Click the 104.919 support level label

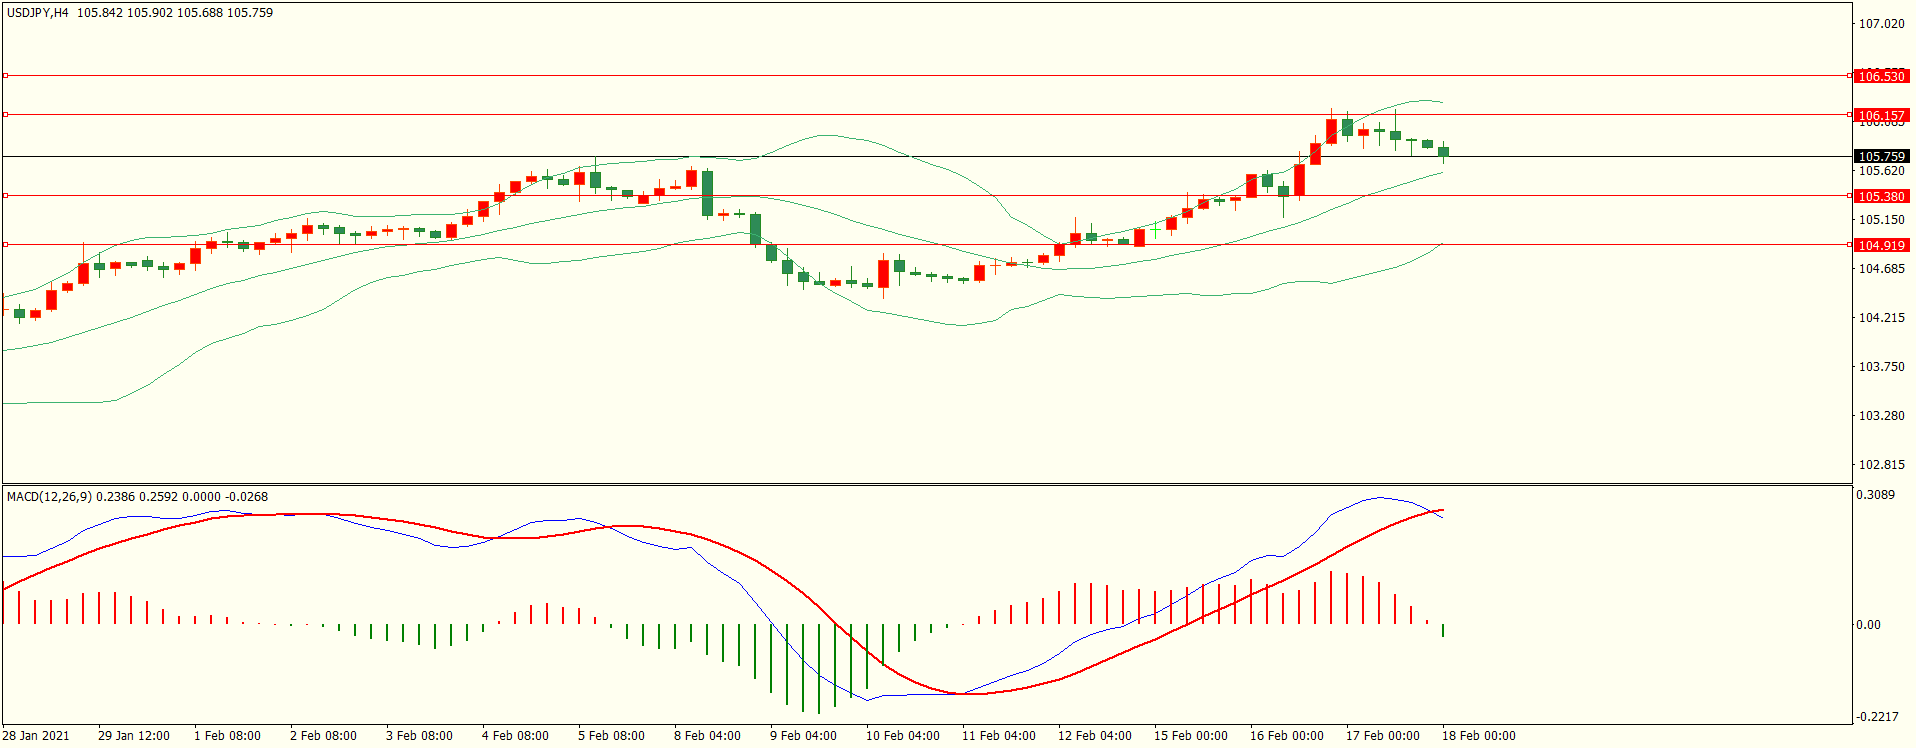(x=1881, y=245)
